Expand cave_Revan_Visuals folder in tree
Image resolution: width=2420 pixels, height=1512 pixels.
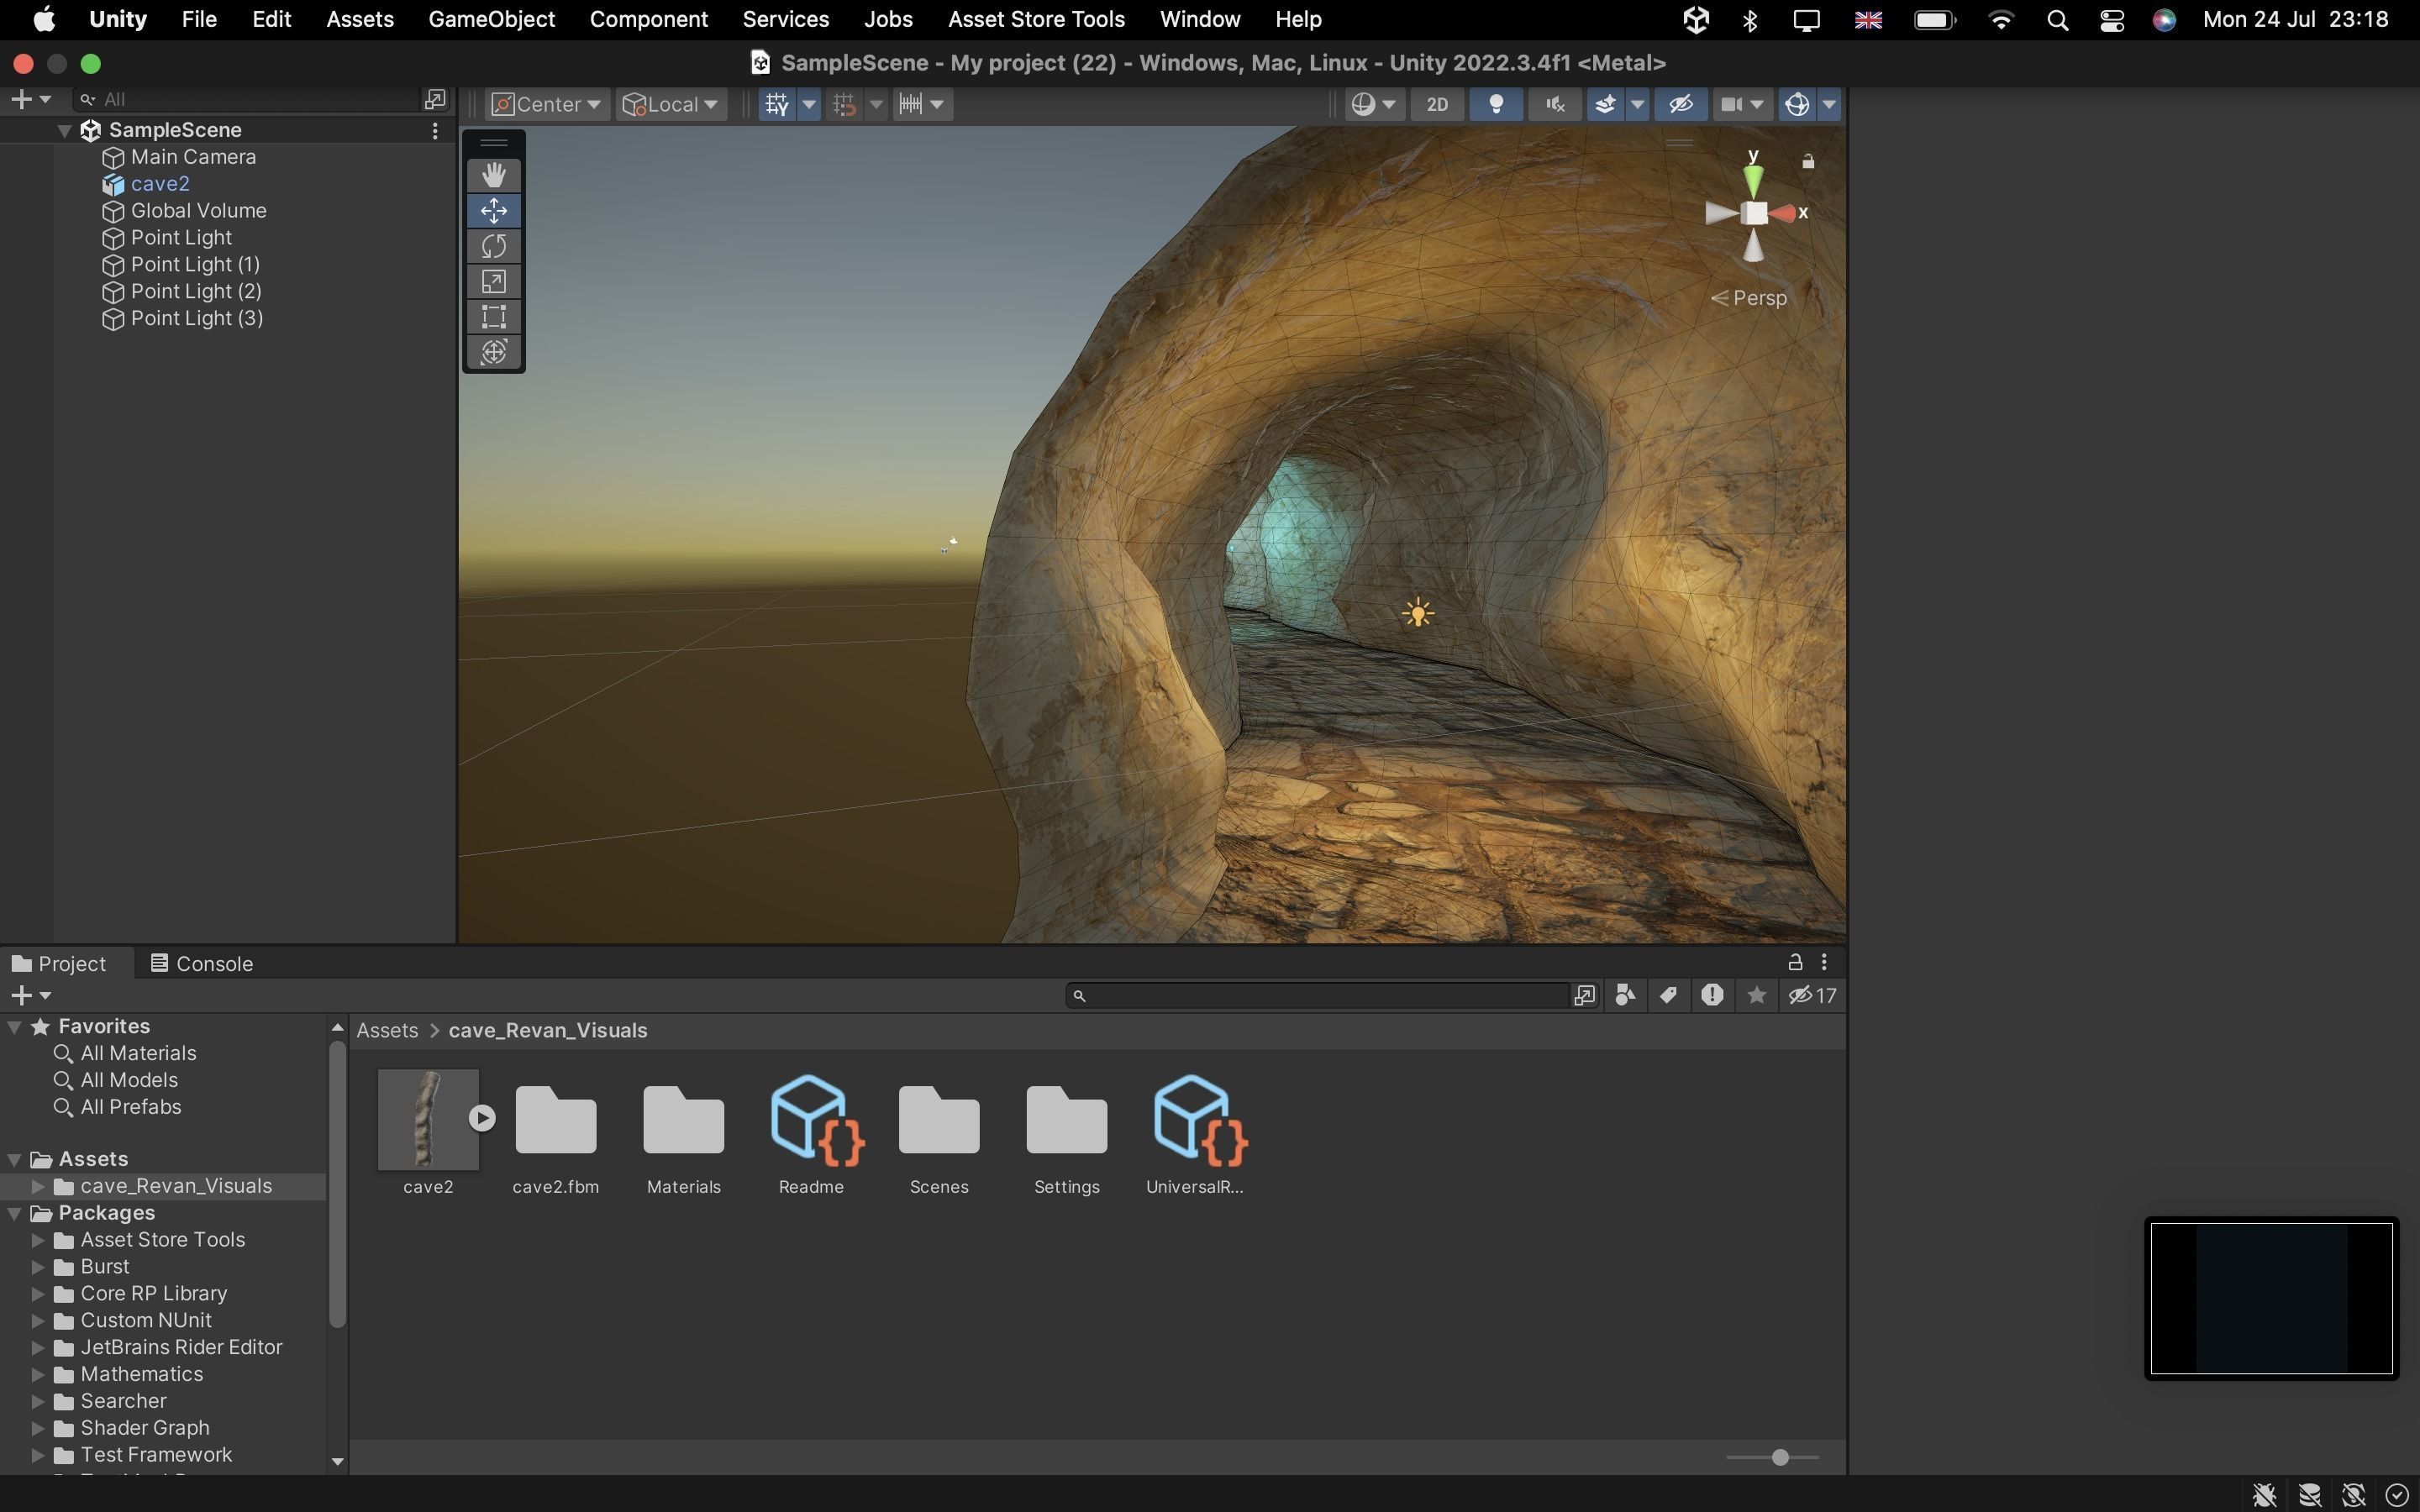pyautogui.click(x=38, y=1187)
